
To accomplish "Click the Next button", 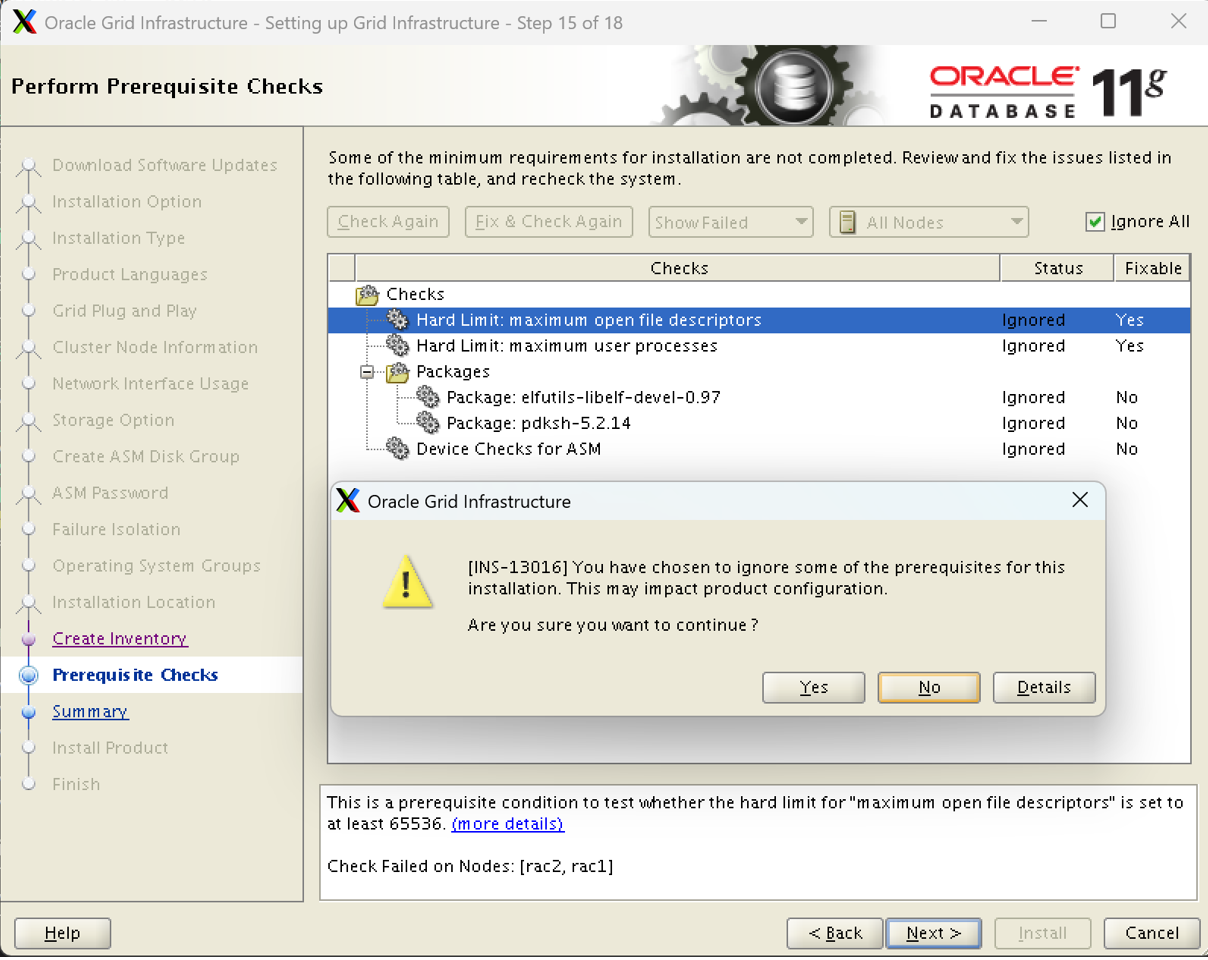I will click(934, 933).
